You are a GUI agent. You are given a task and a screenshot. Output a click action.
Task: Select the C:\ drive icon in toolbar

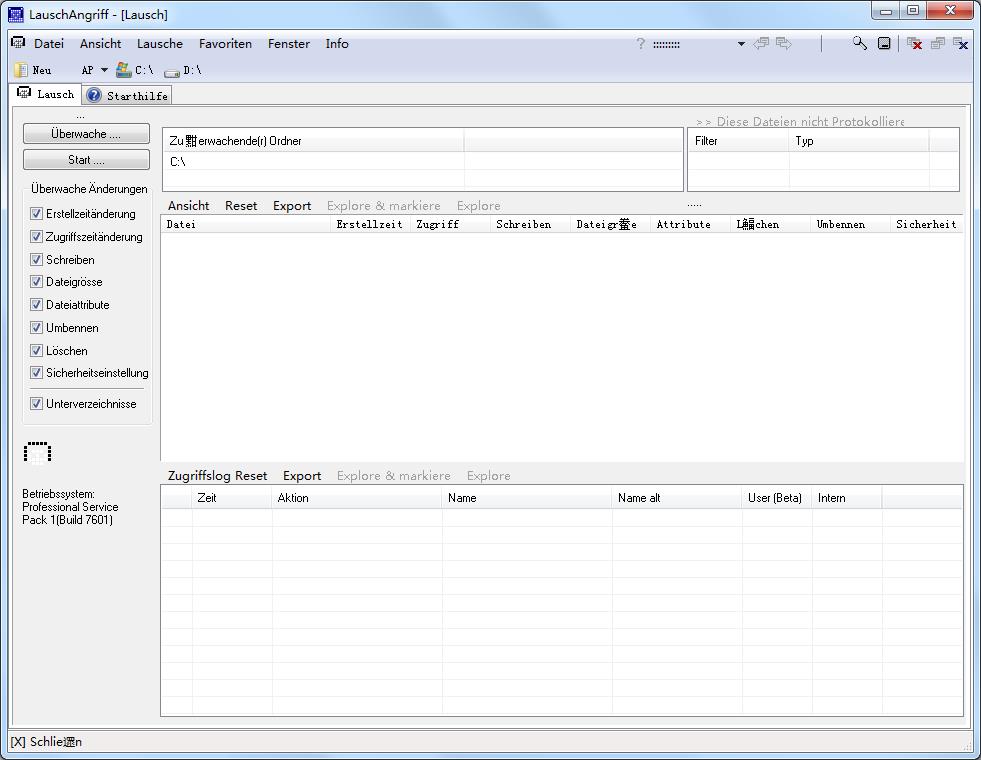coord(124,70)
